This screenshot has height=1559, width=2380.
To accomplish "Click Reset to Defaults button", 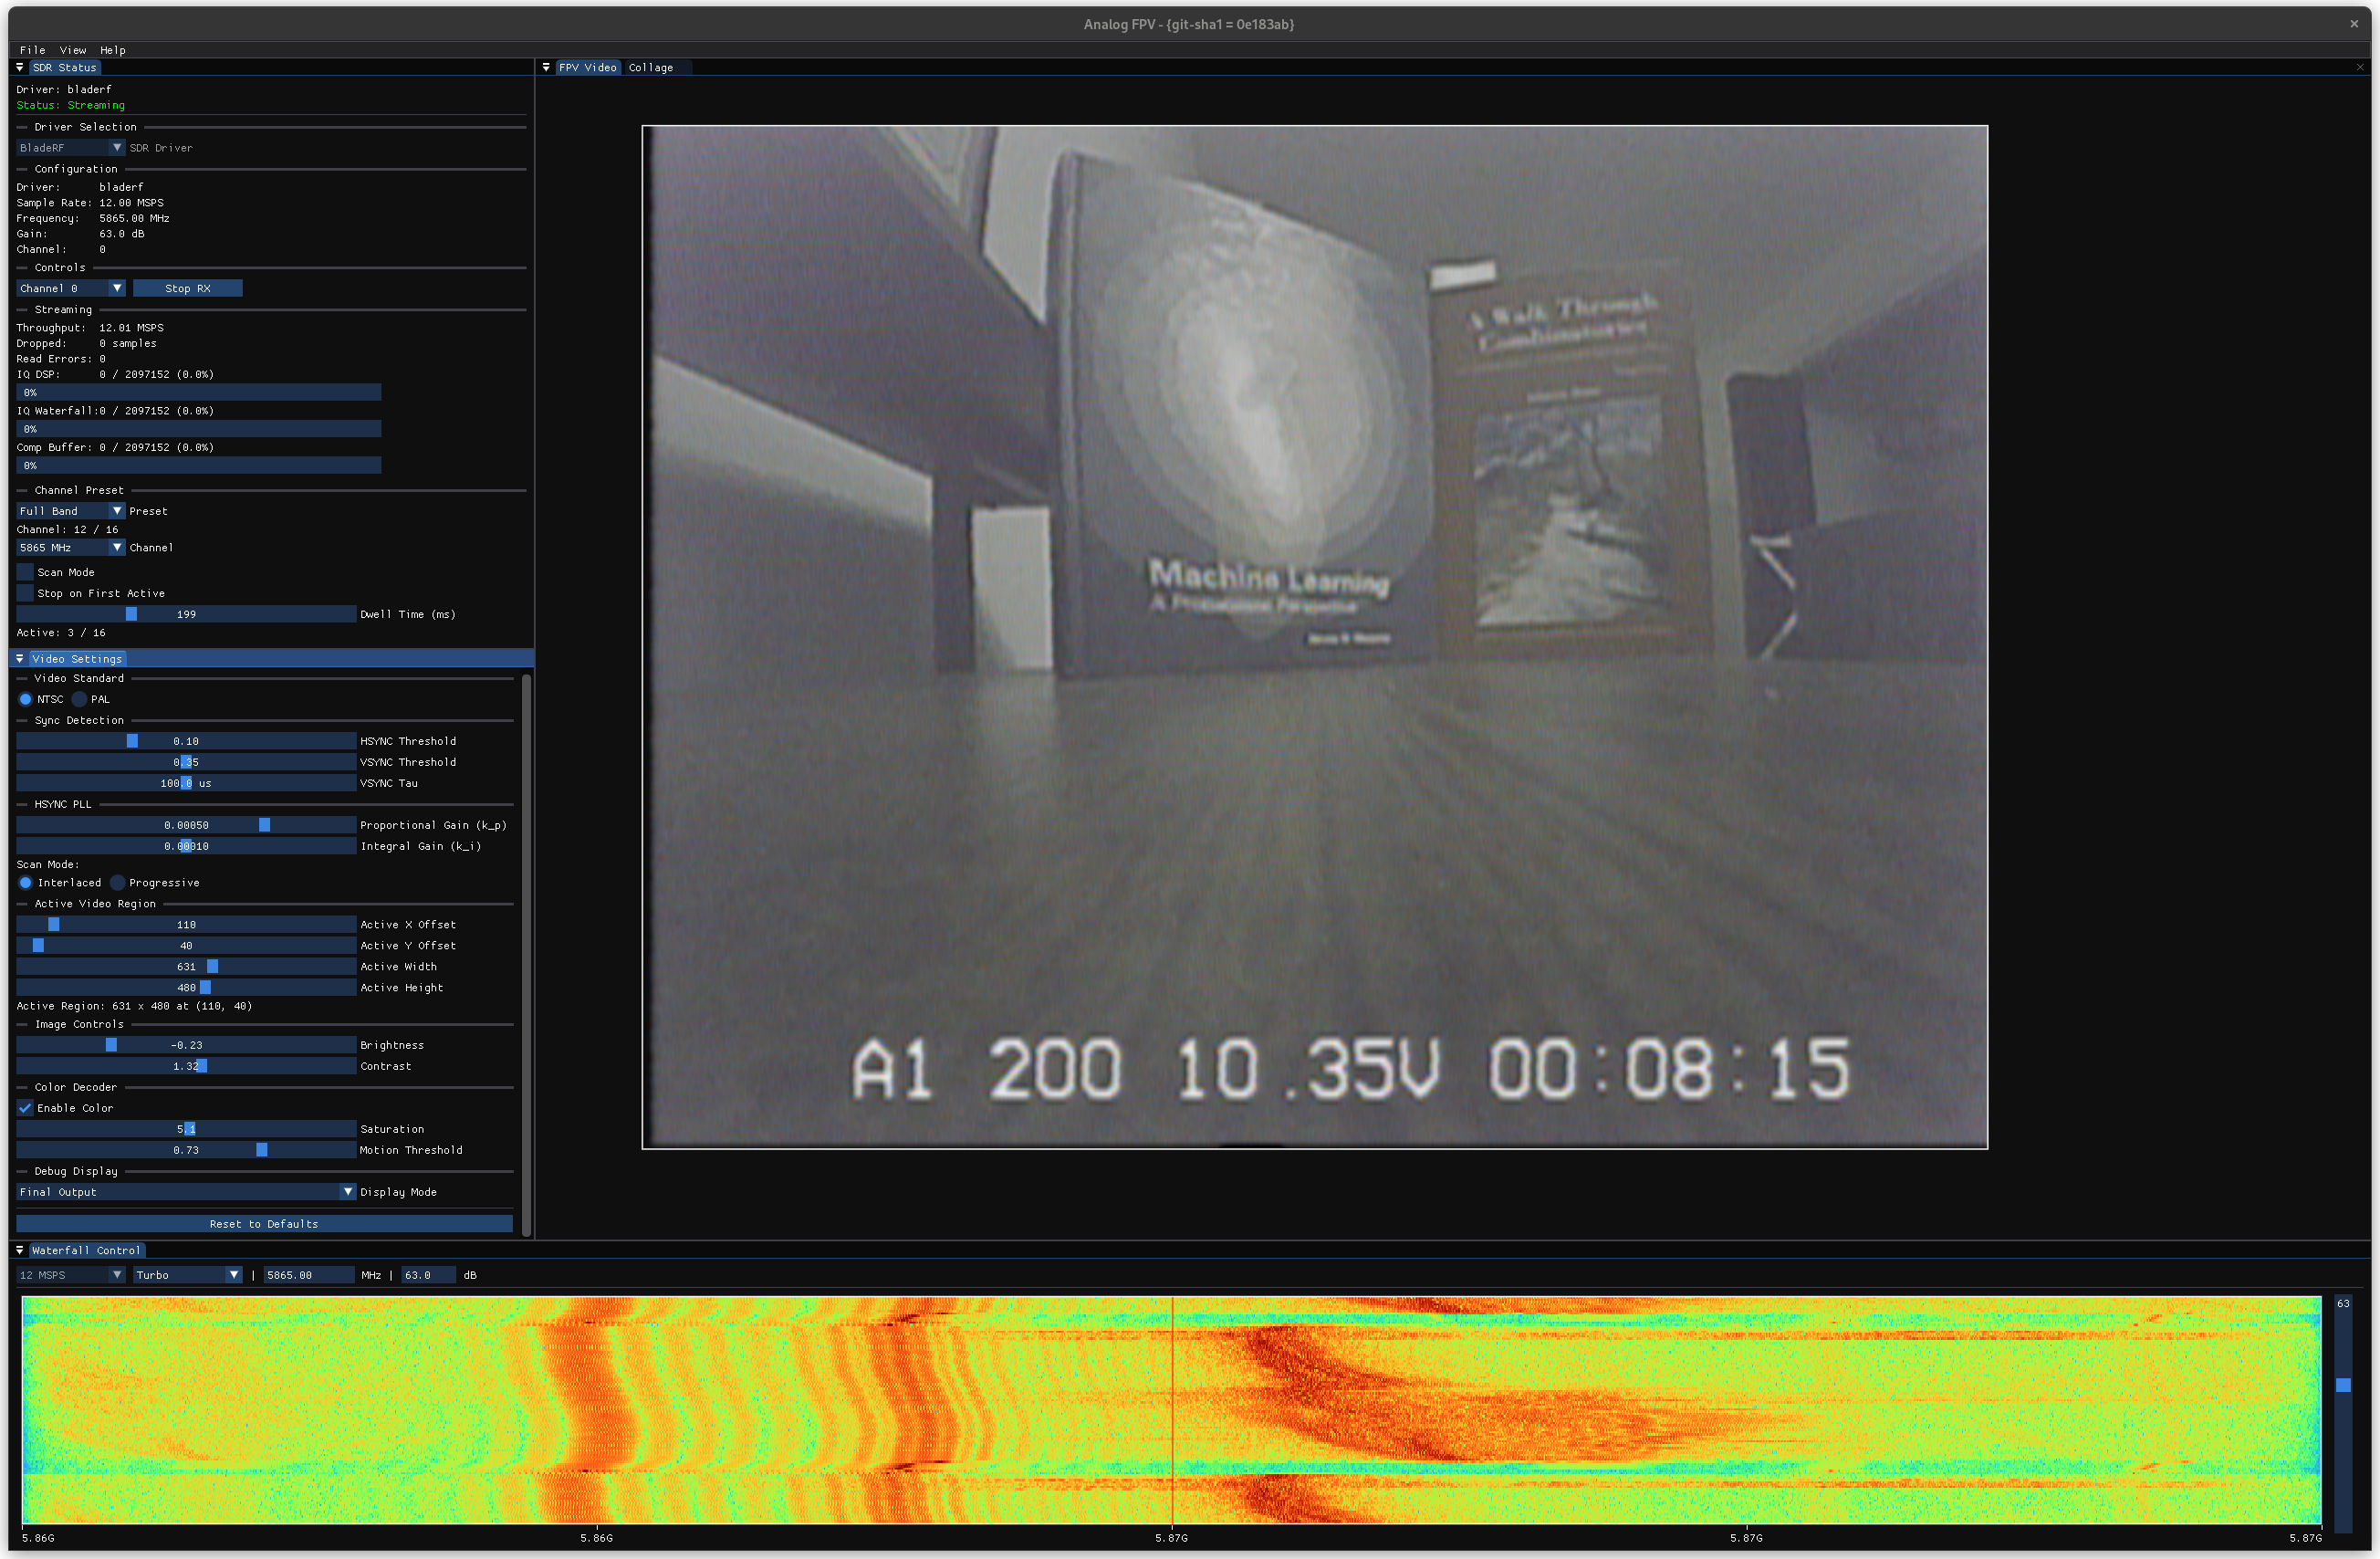I will click(x=264, y=1224).
